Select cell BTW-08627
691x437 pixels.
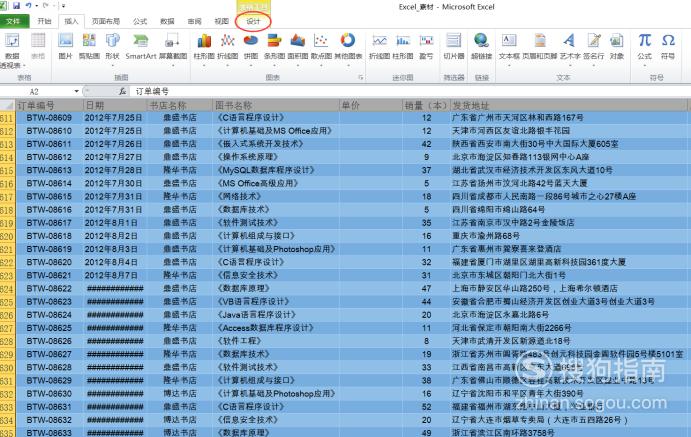(49, 354)
